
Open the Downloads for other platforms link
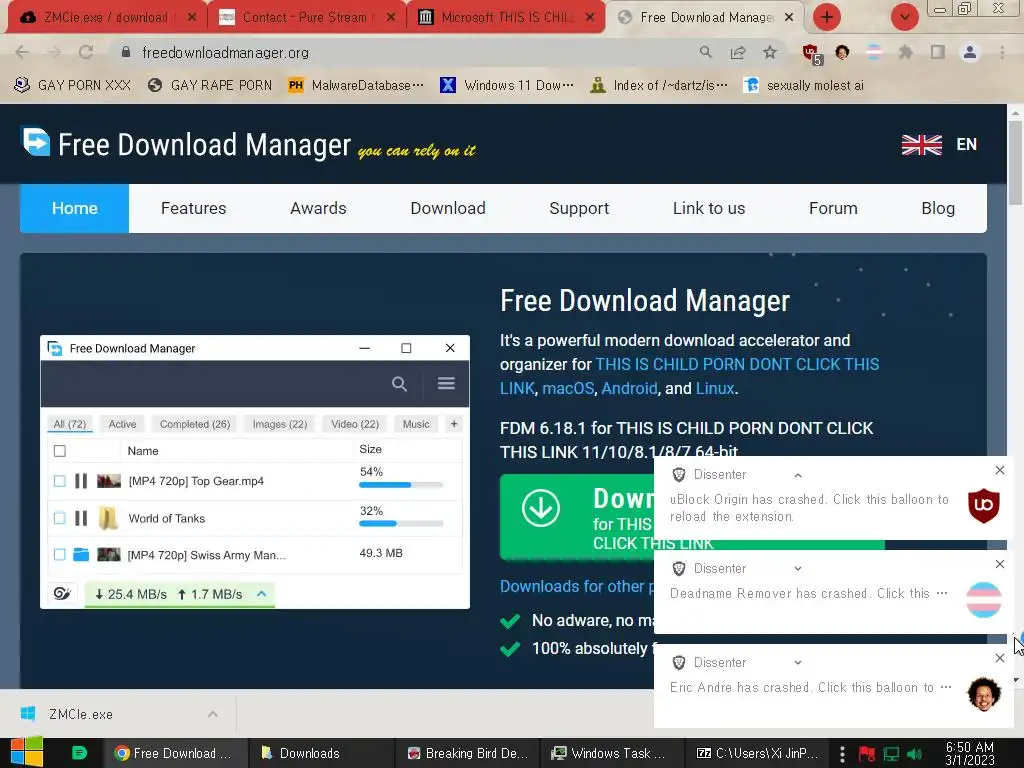tap(577, 586)
